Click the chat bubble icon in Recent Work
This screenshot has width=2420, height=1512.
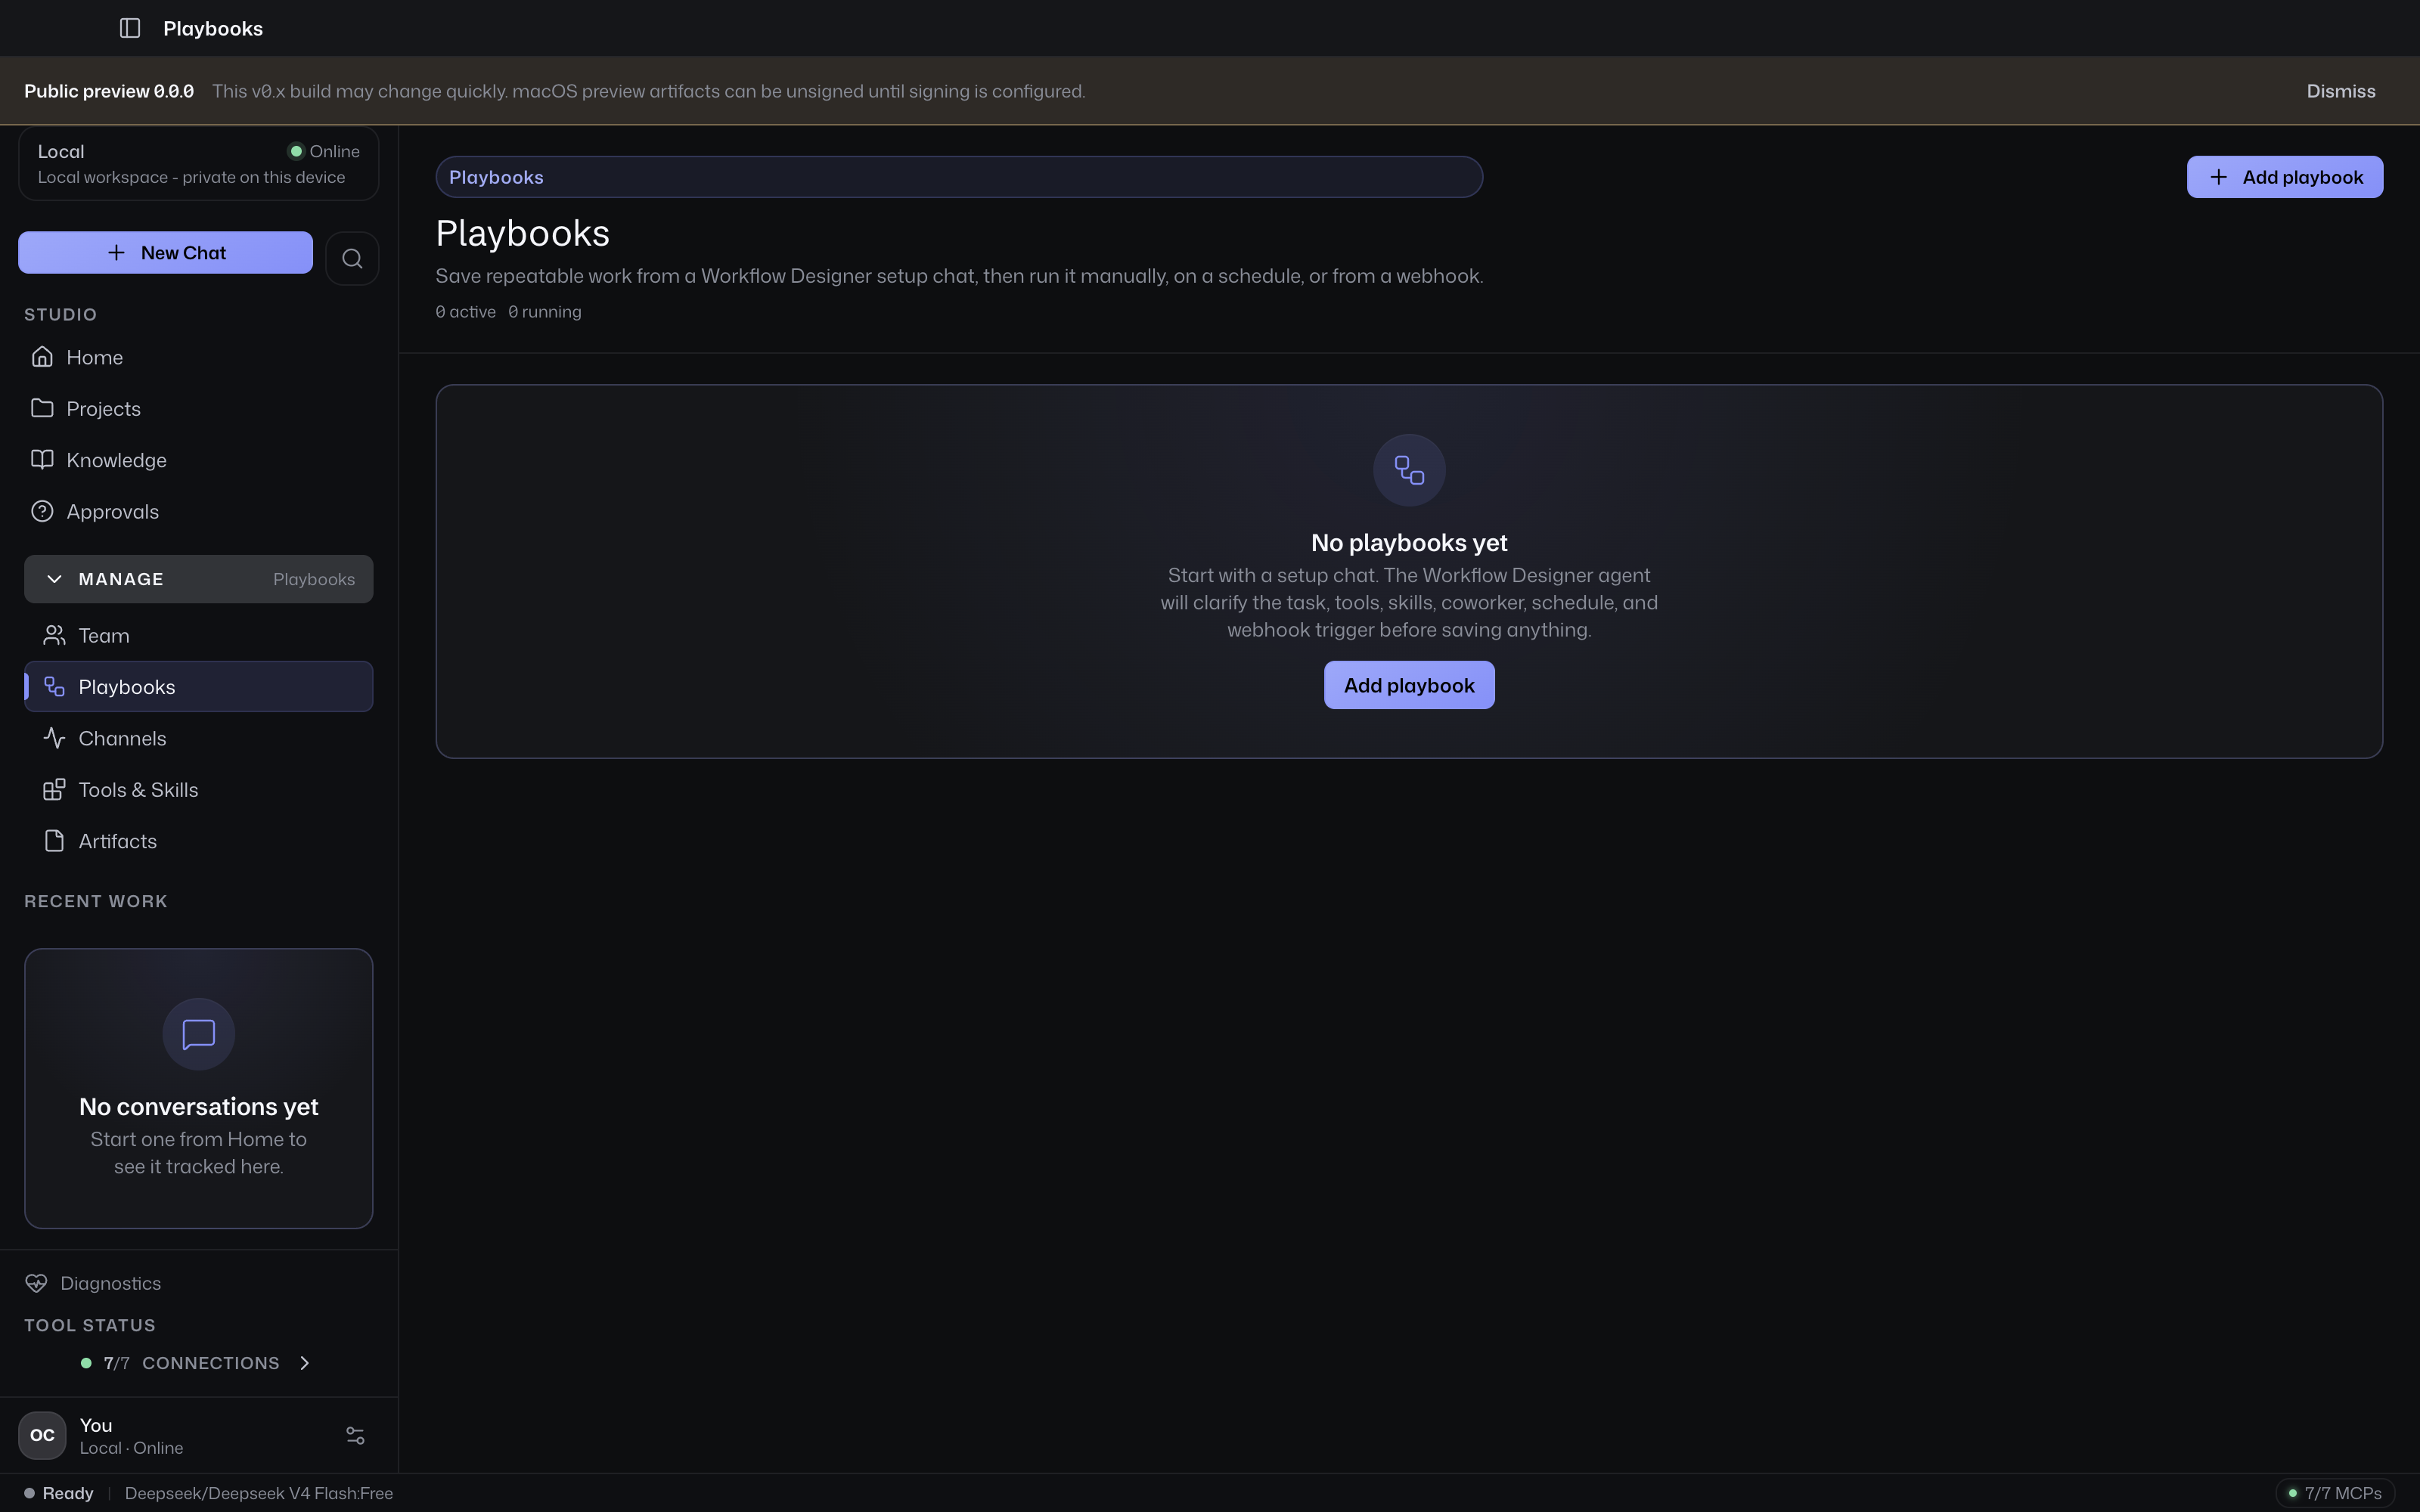[x=199, y=1034]
